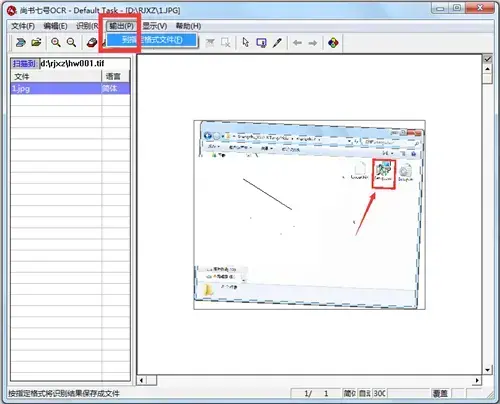
Task: Select the arrow pointer tool
Action: [246, 43]
